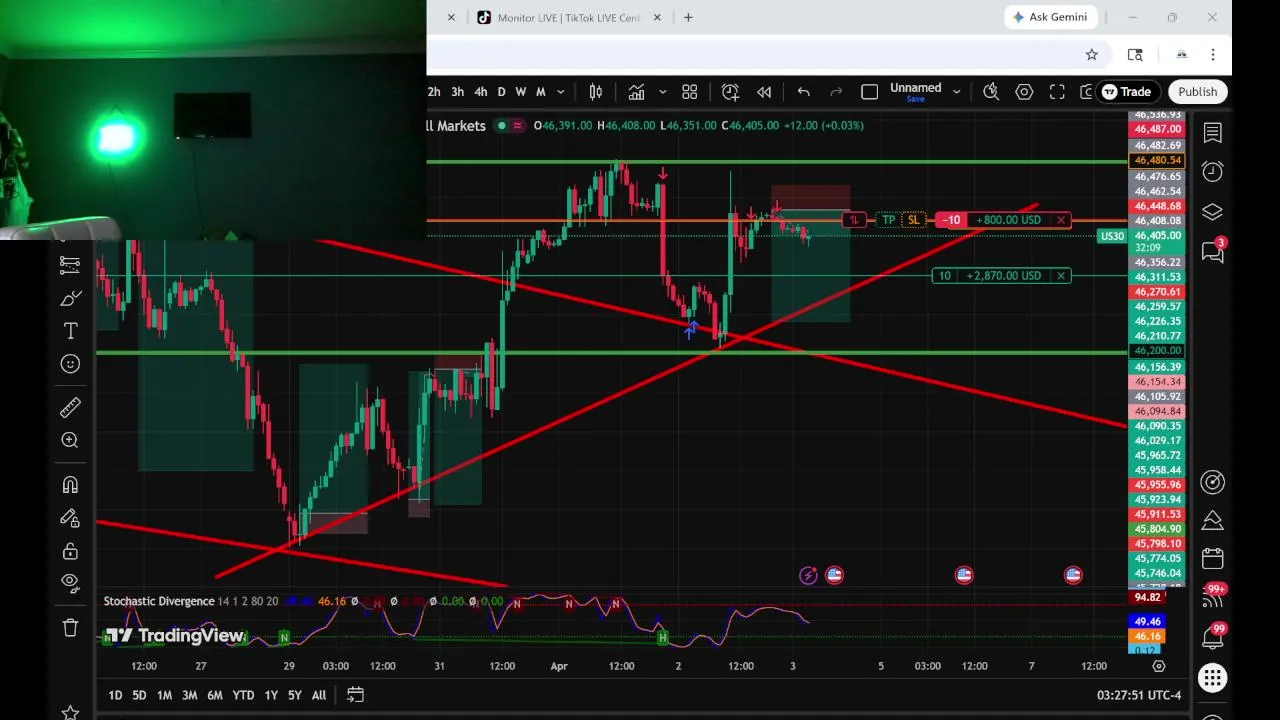Screen dimensions: 1280x720
Task: Open the Calendar panel
Action: pos(1212,558)
